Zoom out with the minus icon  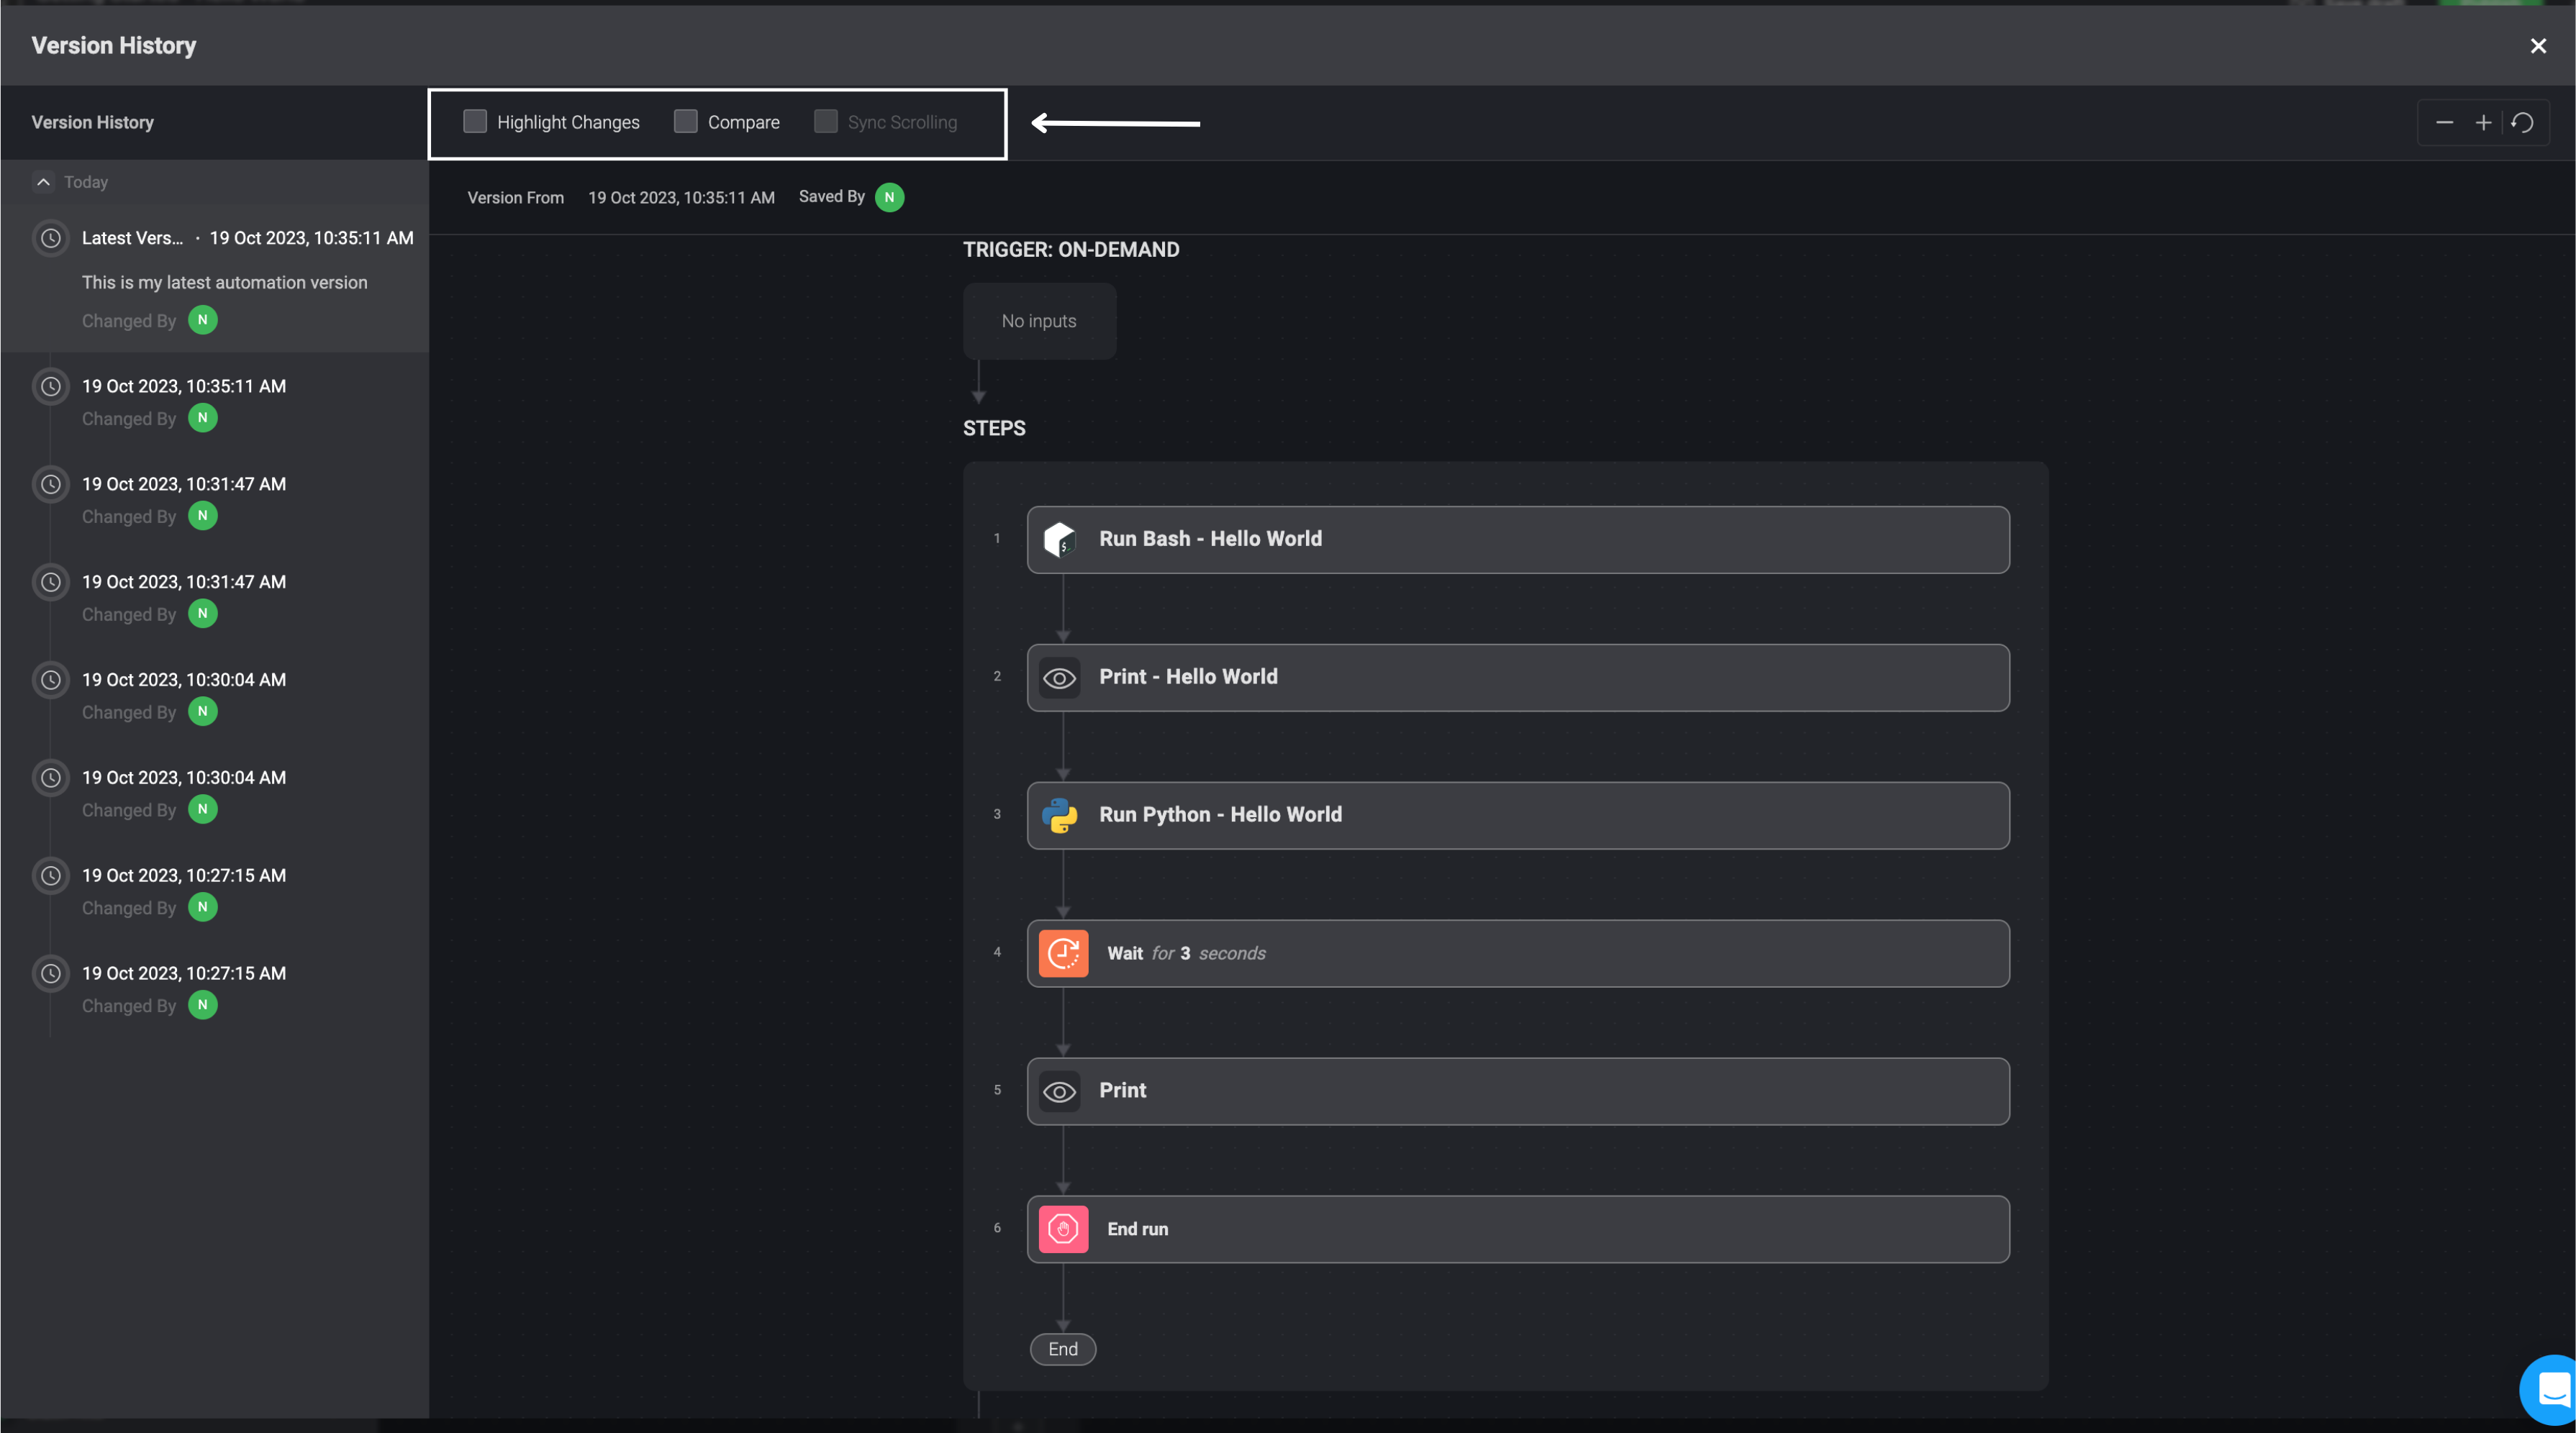pyautogui.click(x=2444, y=123)
